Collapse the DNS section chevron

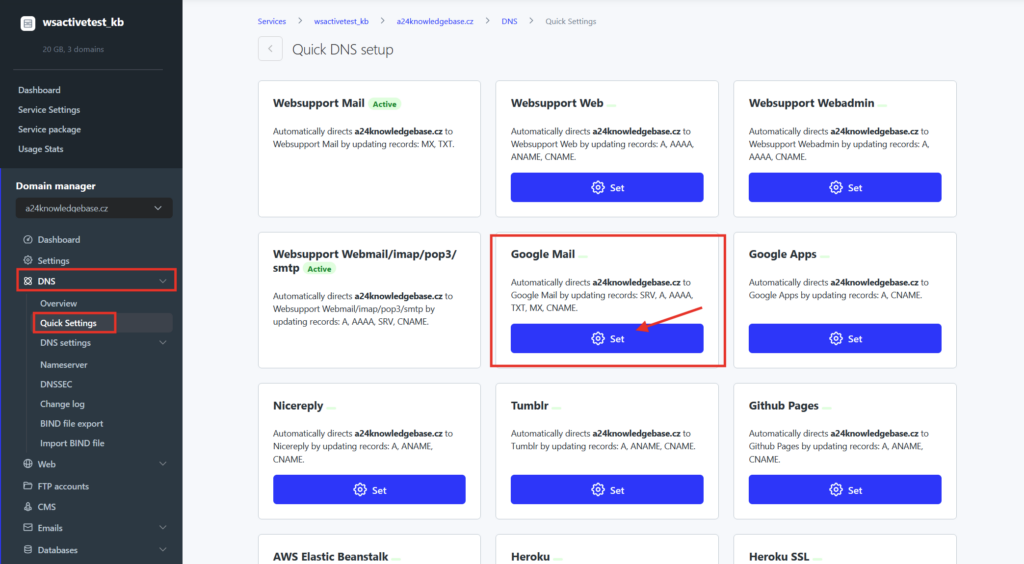click(x=163, y=281)
